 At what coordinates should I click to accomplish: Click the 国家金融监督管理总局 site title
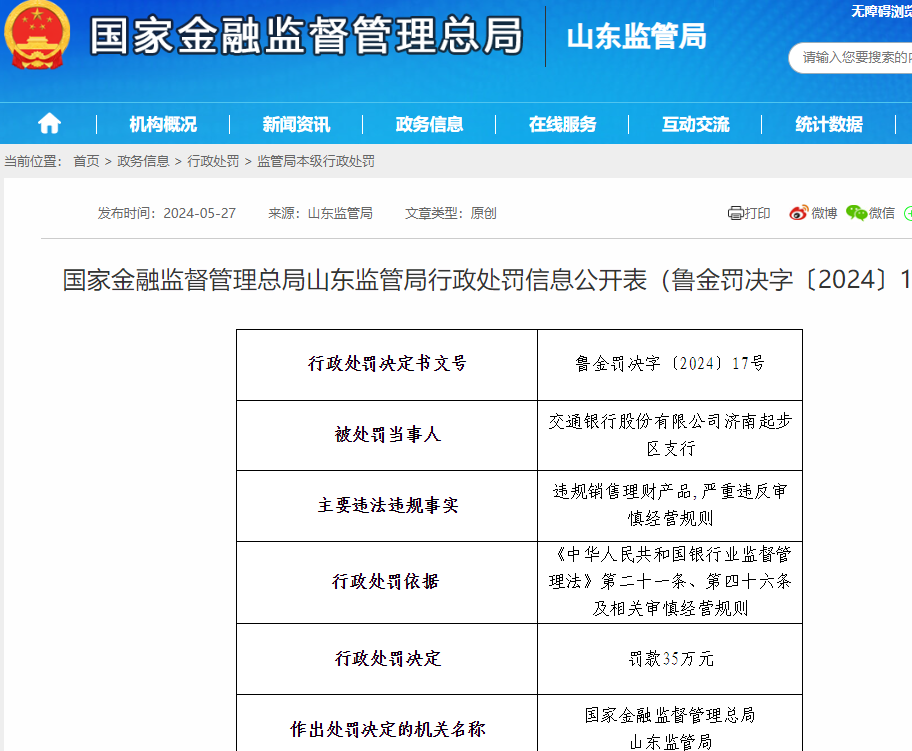coord(306,36)
